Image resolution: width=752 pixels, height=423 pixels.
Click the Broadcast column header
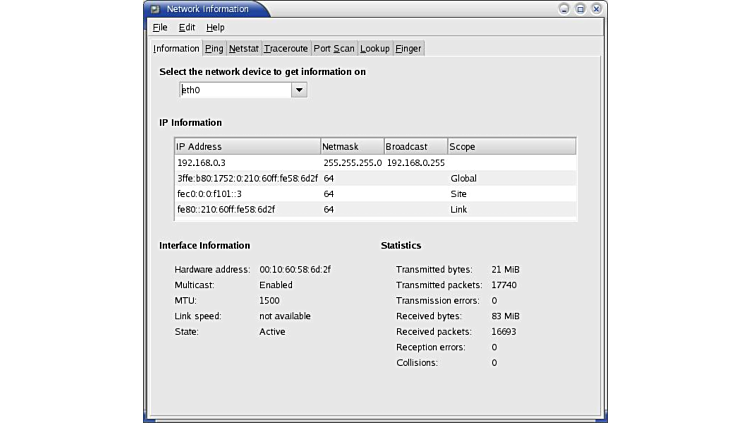coord(415,146)
